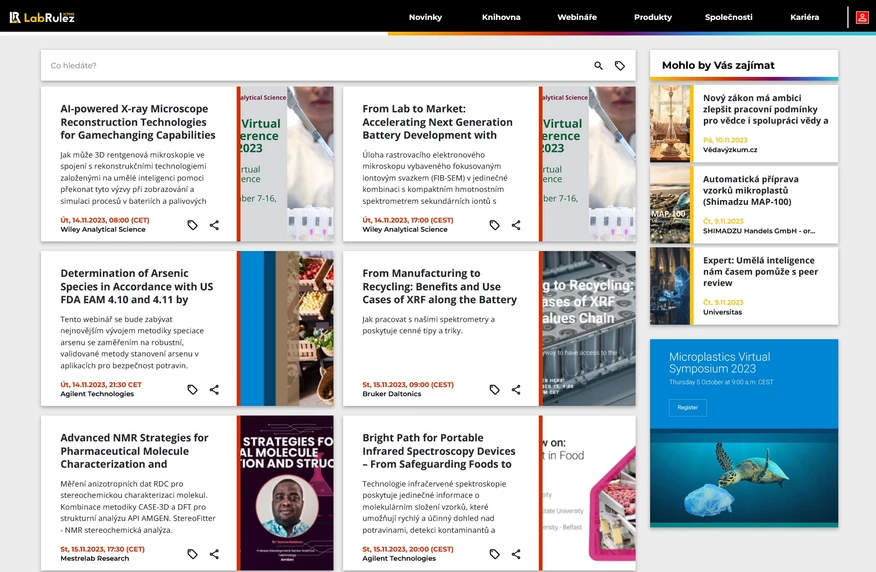Click thumbnail beside 'Nový zákon' article
The height and width of the screenshot is (572, 876).
click(x=670, y=123)
